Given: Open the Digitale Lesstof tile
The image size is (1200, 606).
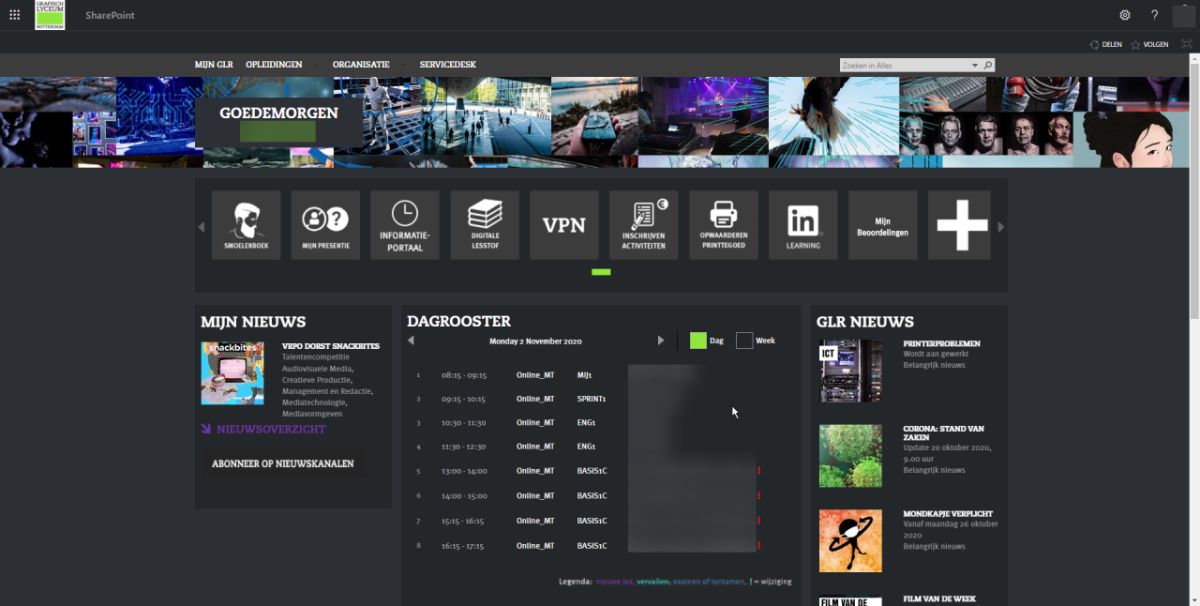Looking at the screenshot, I should pyautogui.click(x=485, y=225).
